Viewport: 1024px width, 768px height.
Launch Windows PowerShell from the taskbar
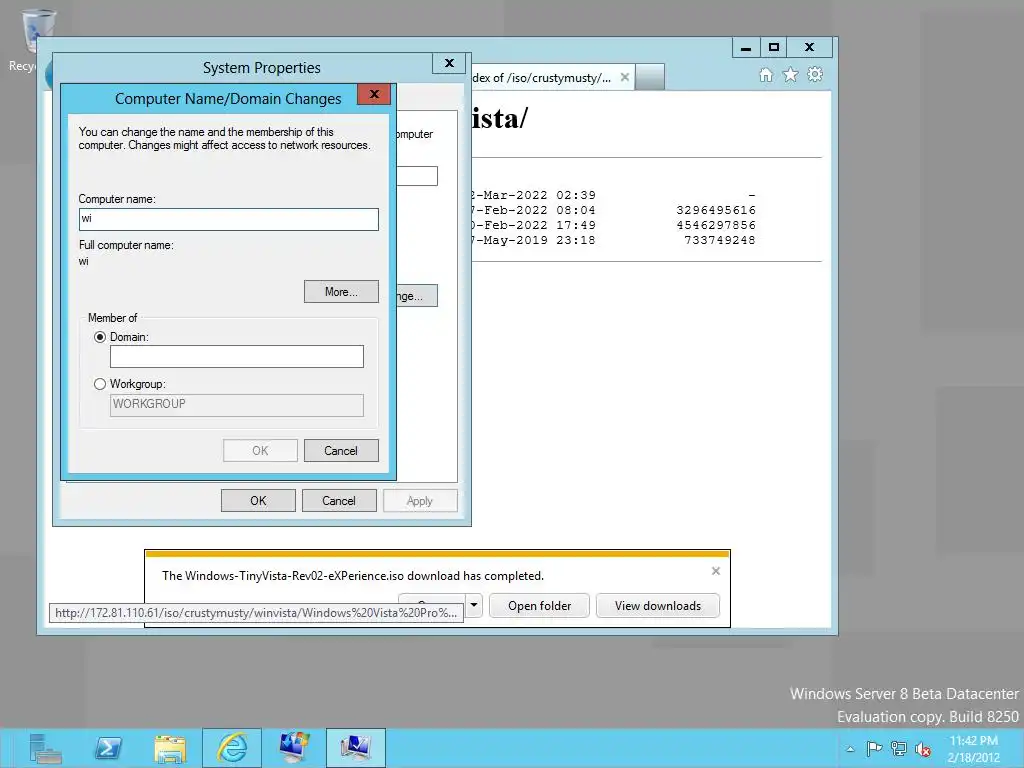tap(108, 748)
